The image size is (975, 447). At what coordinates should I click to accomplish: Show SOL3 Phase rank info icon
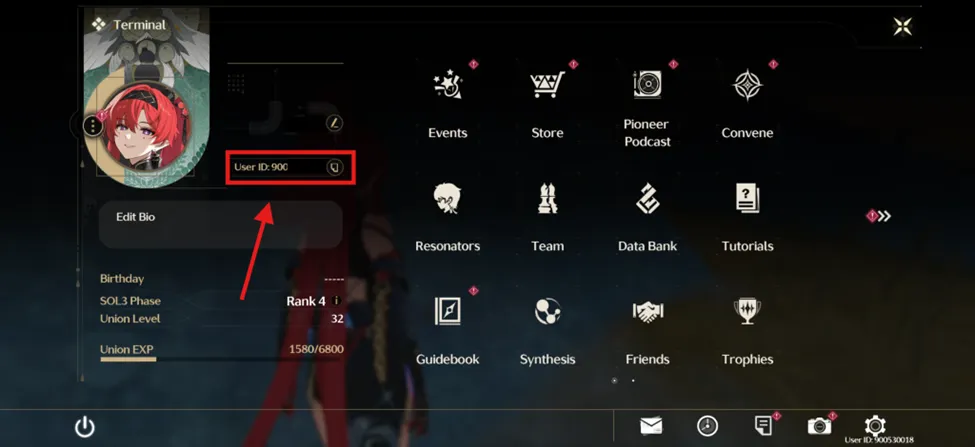pos(336,301)
